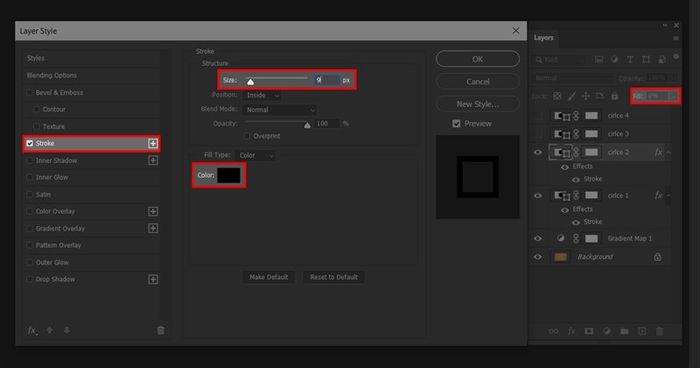The width and height of the screenshot is (700, 368).
Task: Click the delete effect trash icon in dialog
Action: pyautogui.click(x=161, y=330)
